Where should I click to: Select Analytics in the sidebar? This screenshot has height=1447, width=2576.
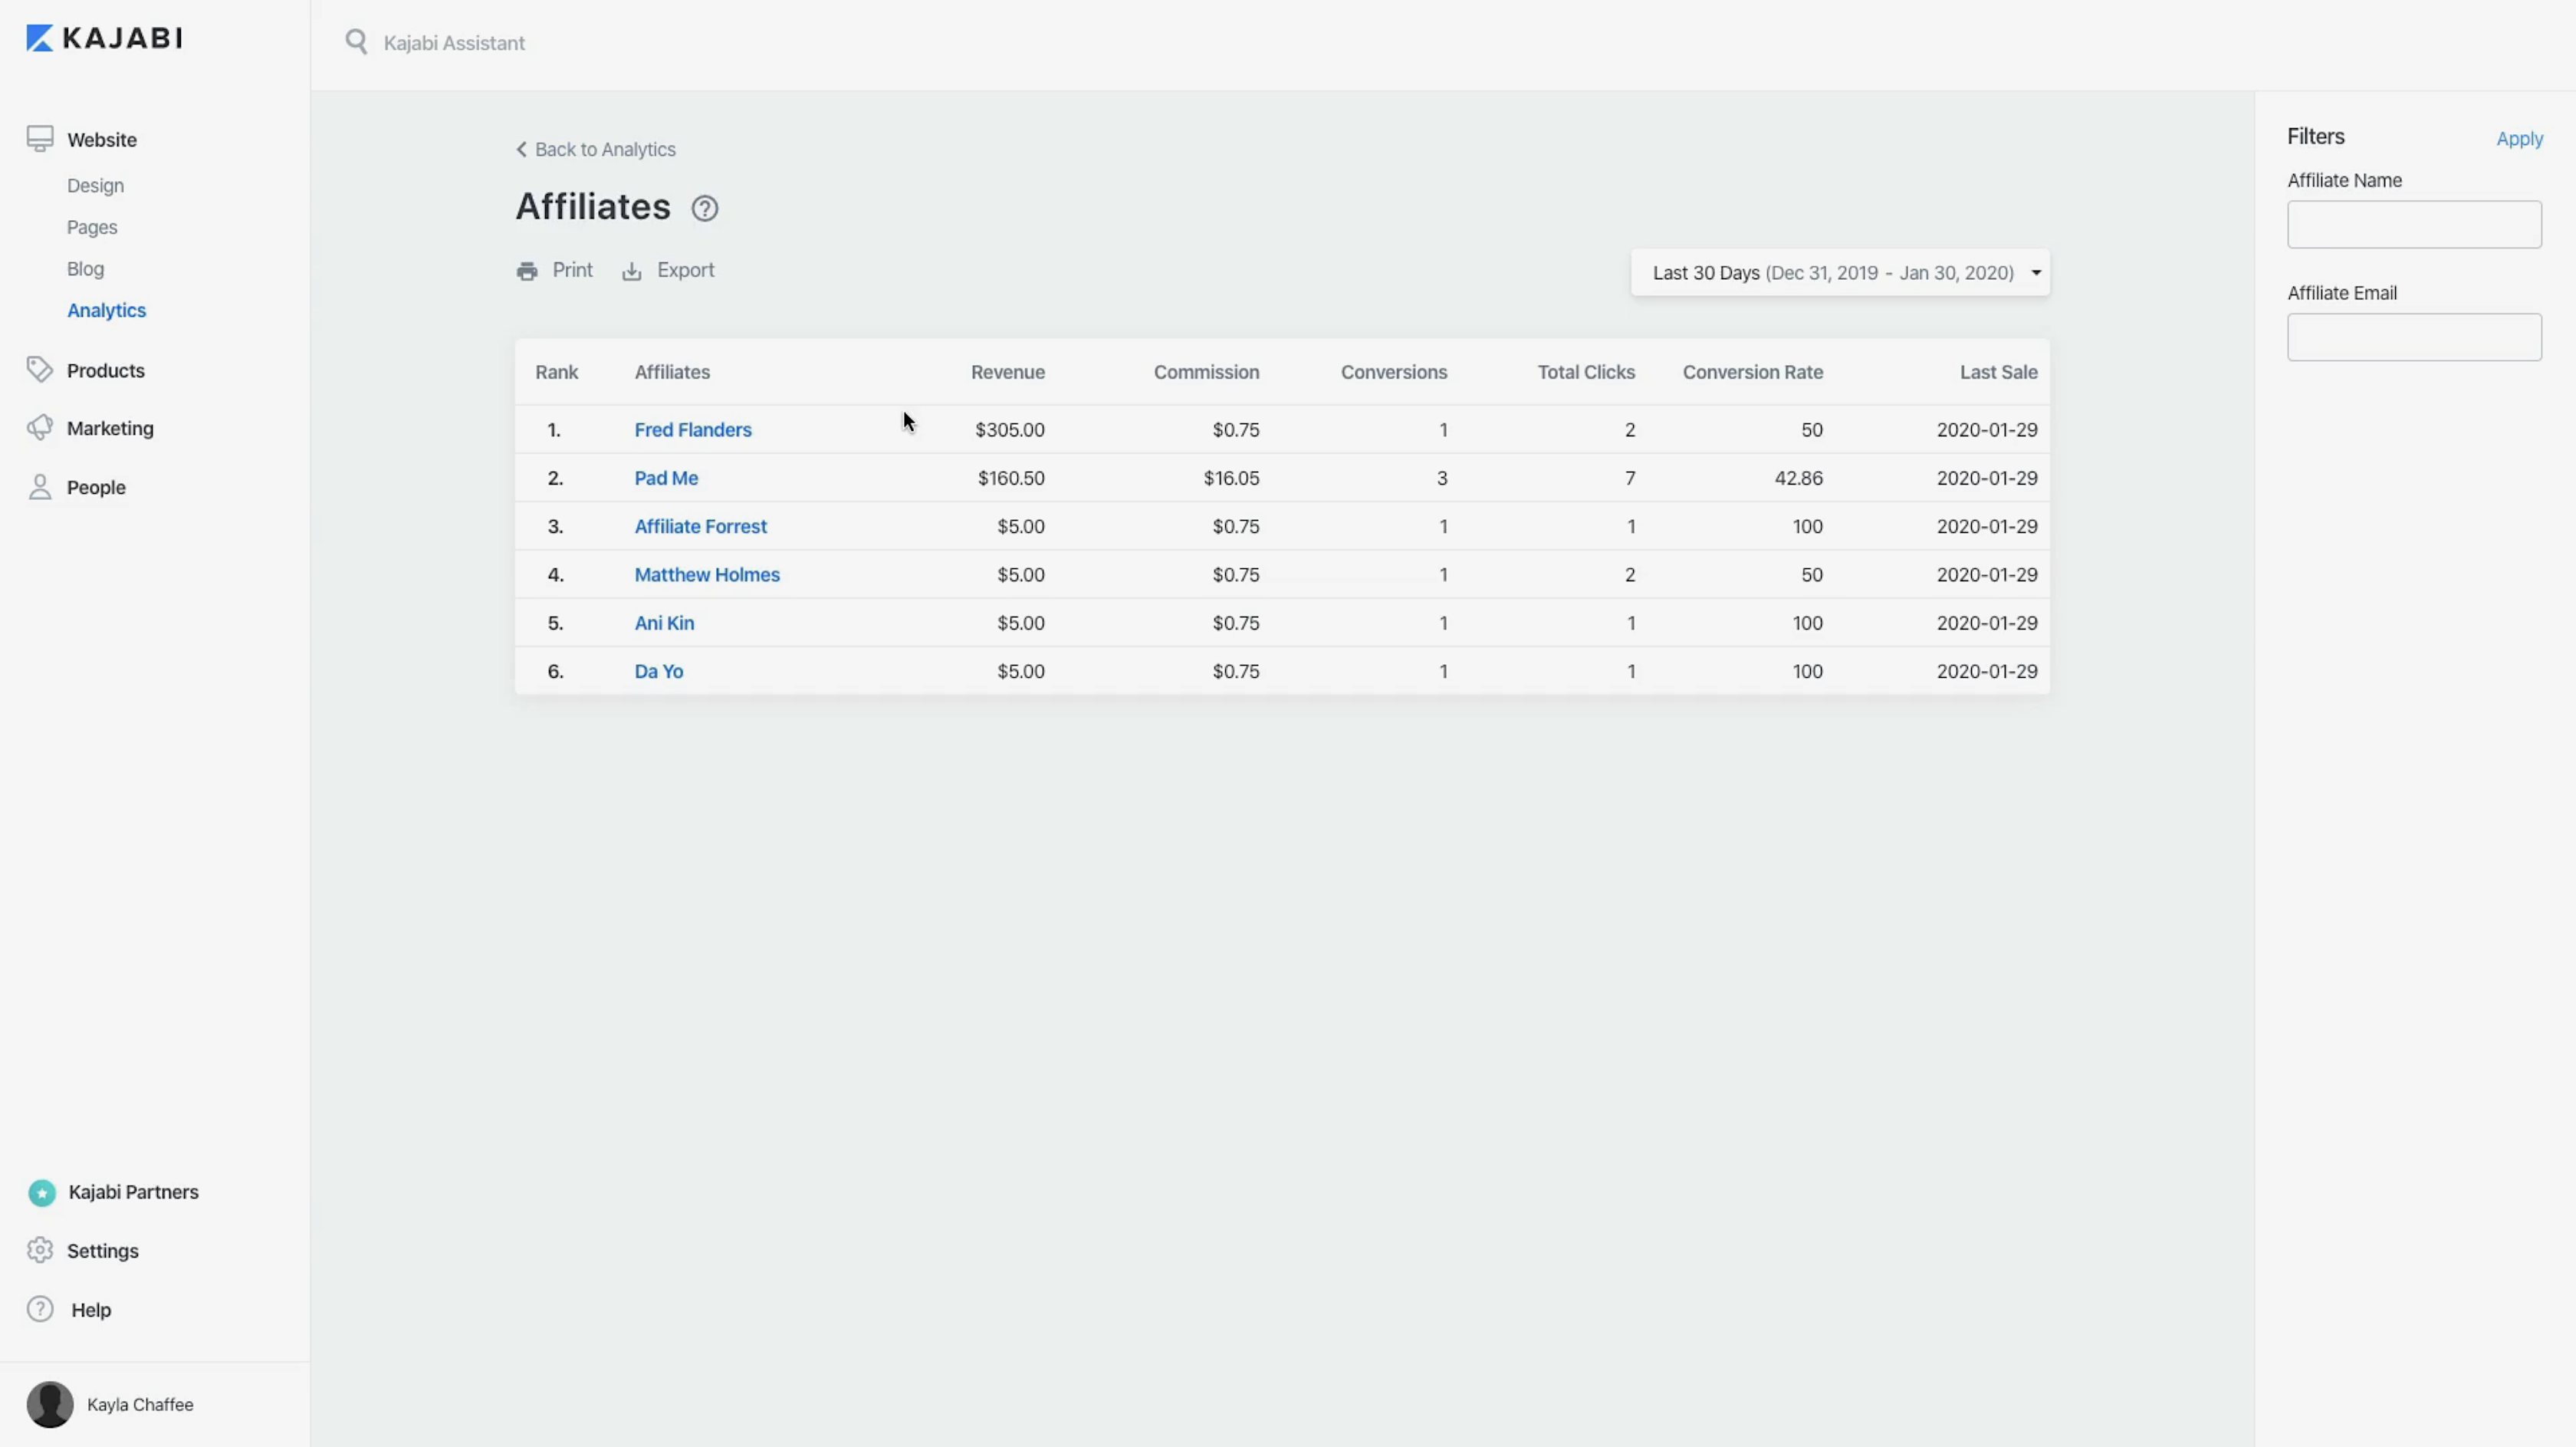107,311
